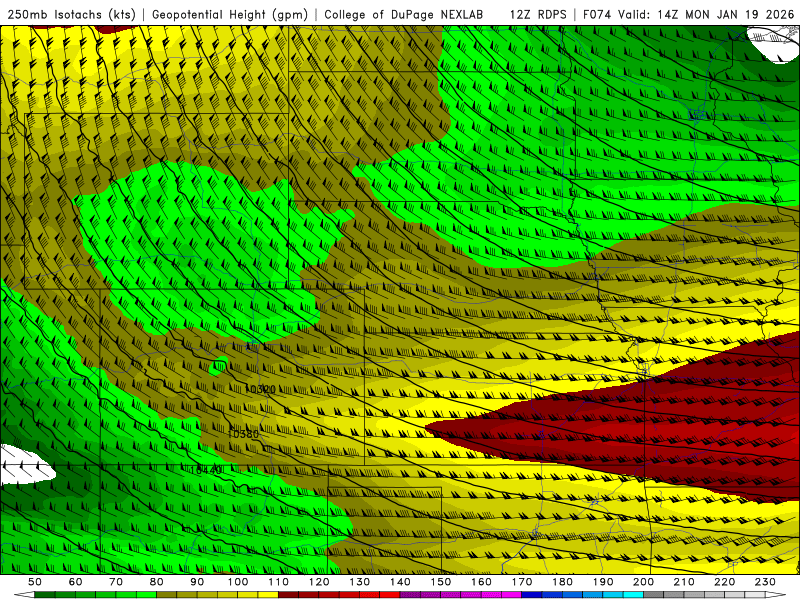
Task: Click the 150 knot colorbar label
Action: [441, 582]
